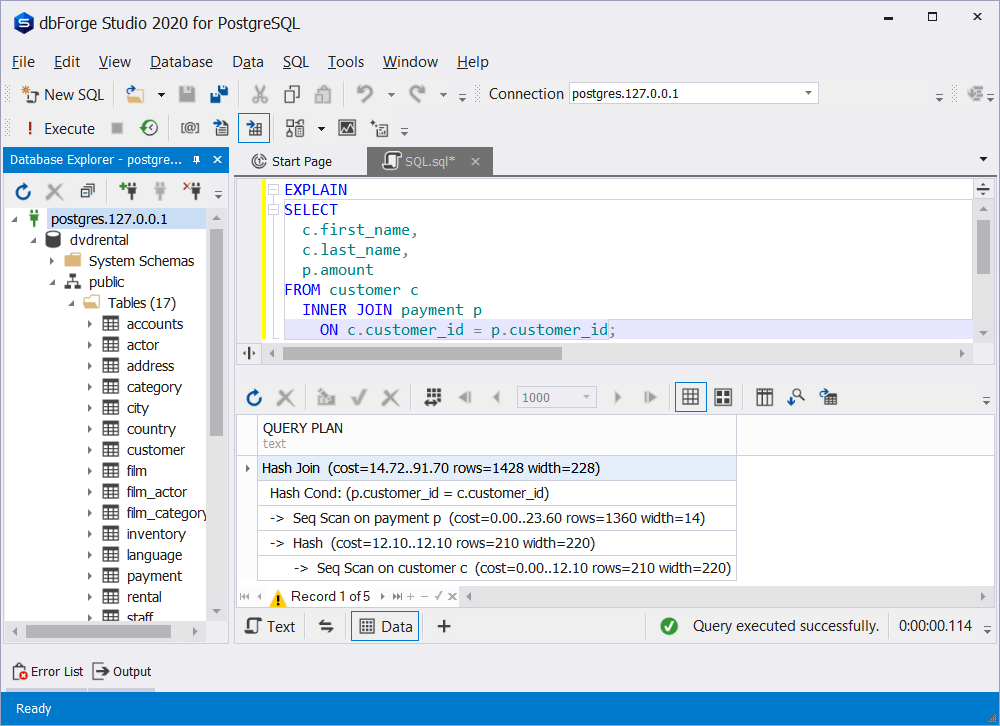
Task: Pin the Database Explorer panel
Action: pyautogui.click(x=196, y=159)
